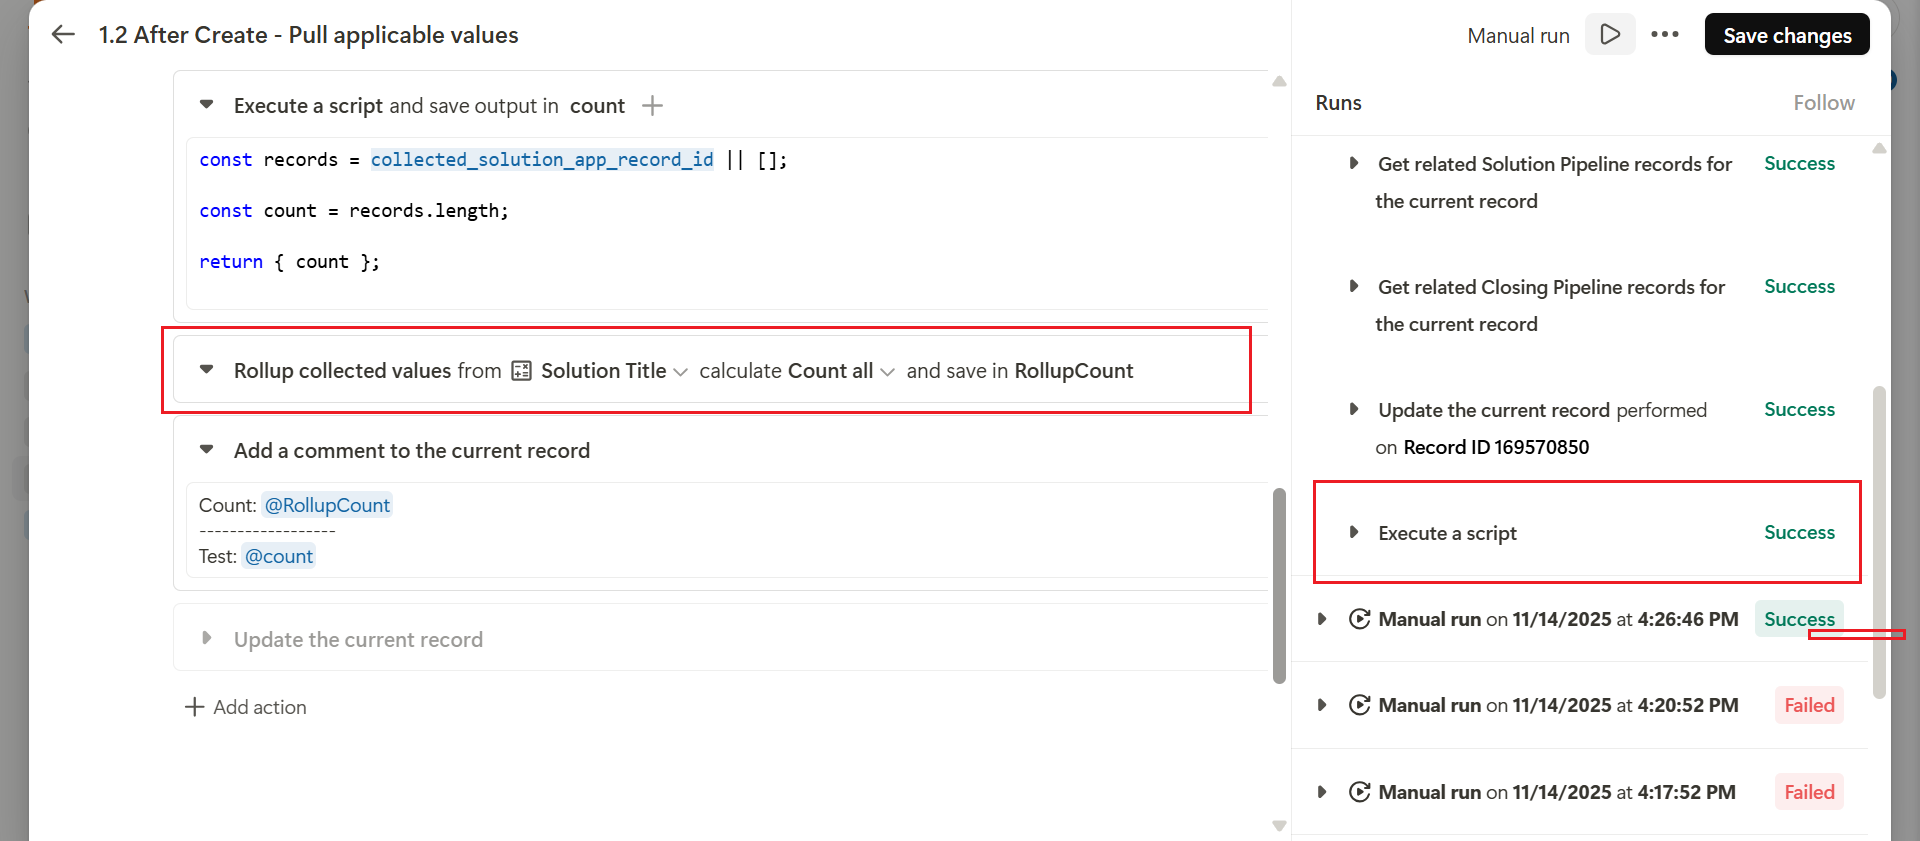Screen dimensions: 1920x841
Task: Collapse the Rollup collected values action
Action: point(207,370)
